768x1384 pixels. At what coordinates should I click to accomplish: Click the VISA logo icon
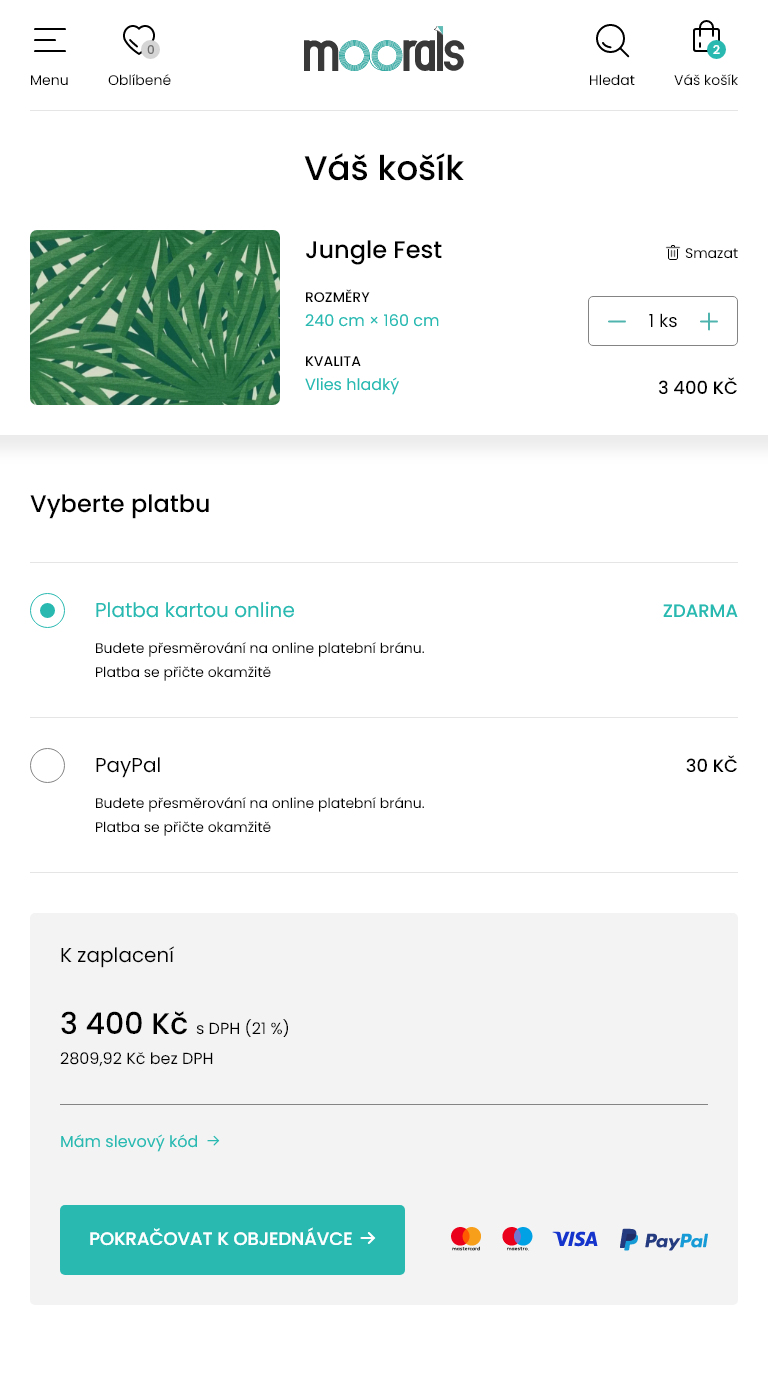pos(575,1239)
